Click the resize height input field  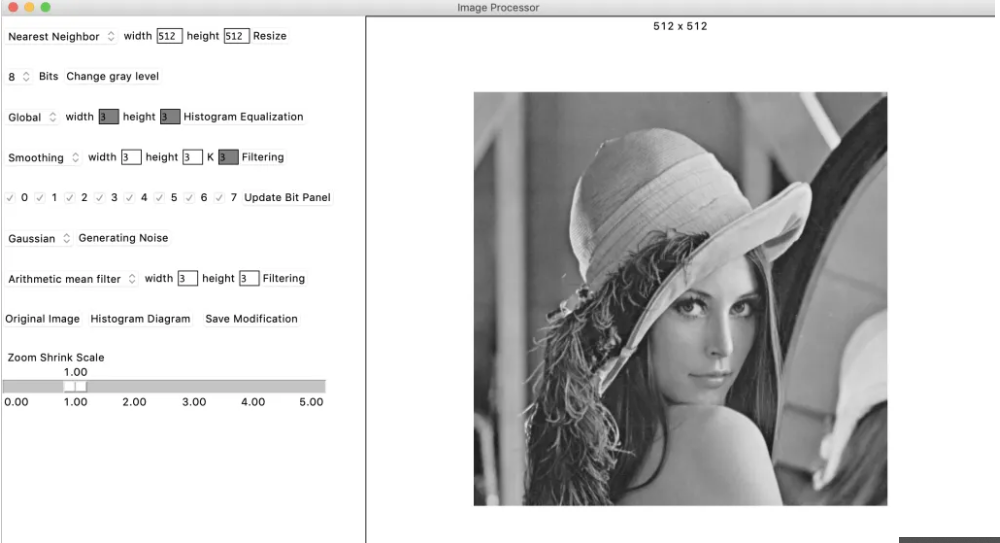tap(236, 36)
